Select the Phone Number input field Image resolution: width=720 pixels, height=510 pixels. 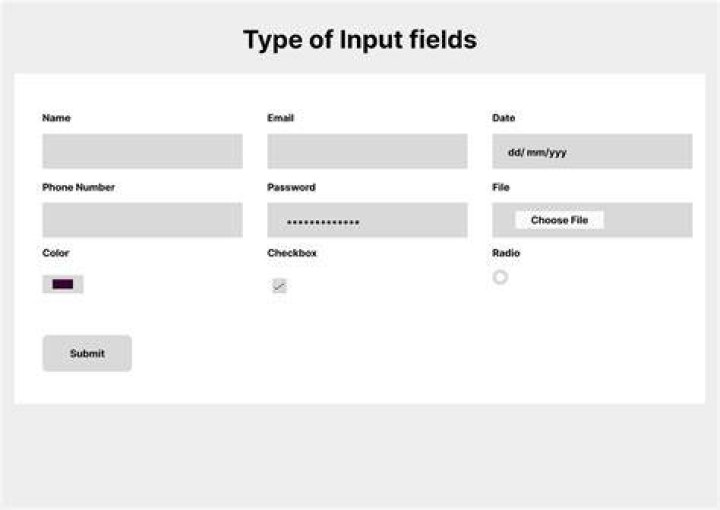pyautogui.click(x=142, y=220)
